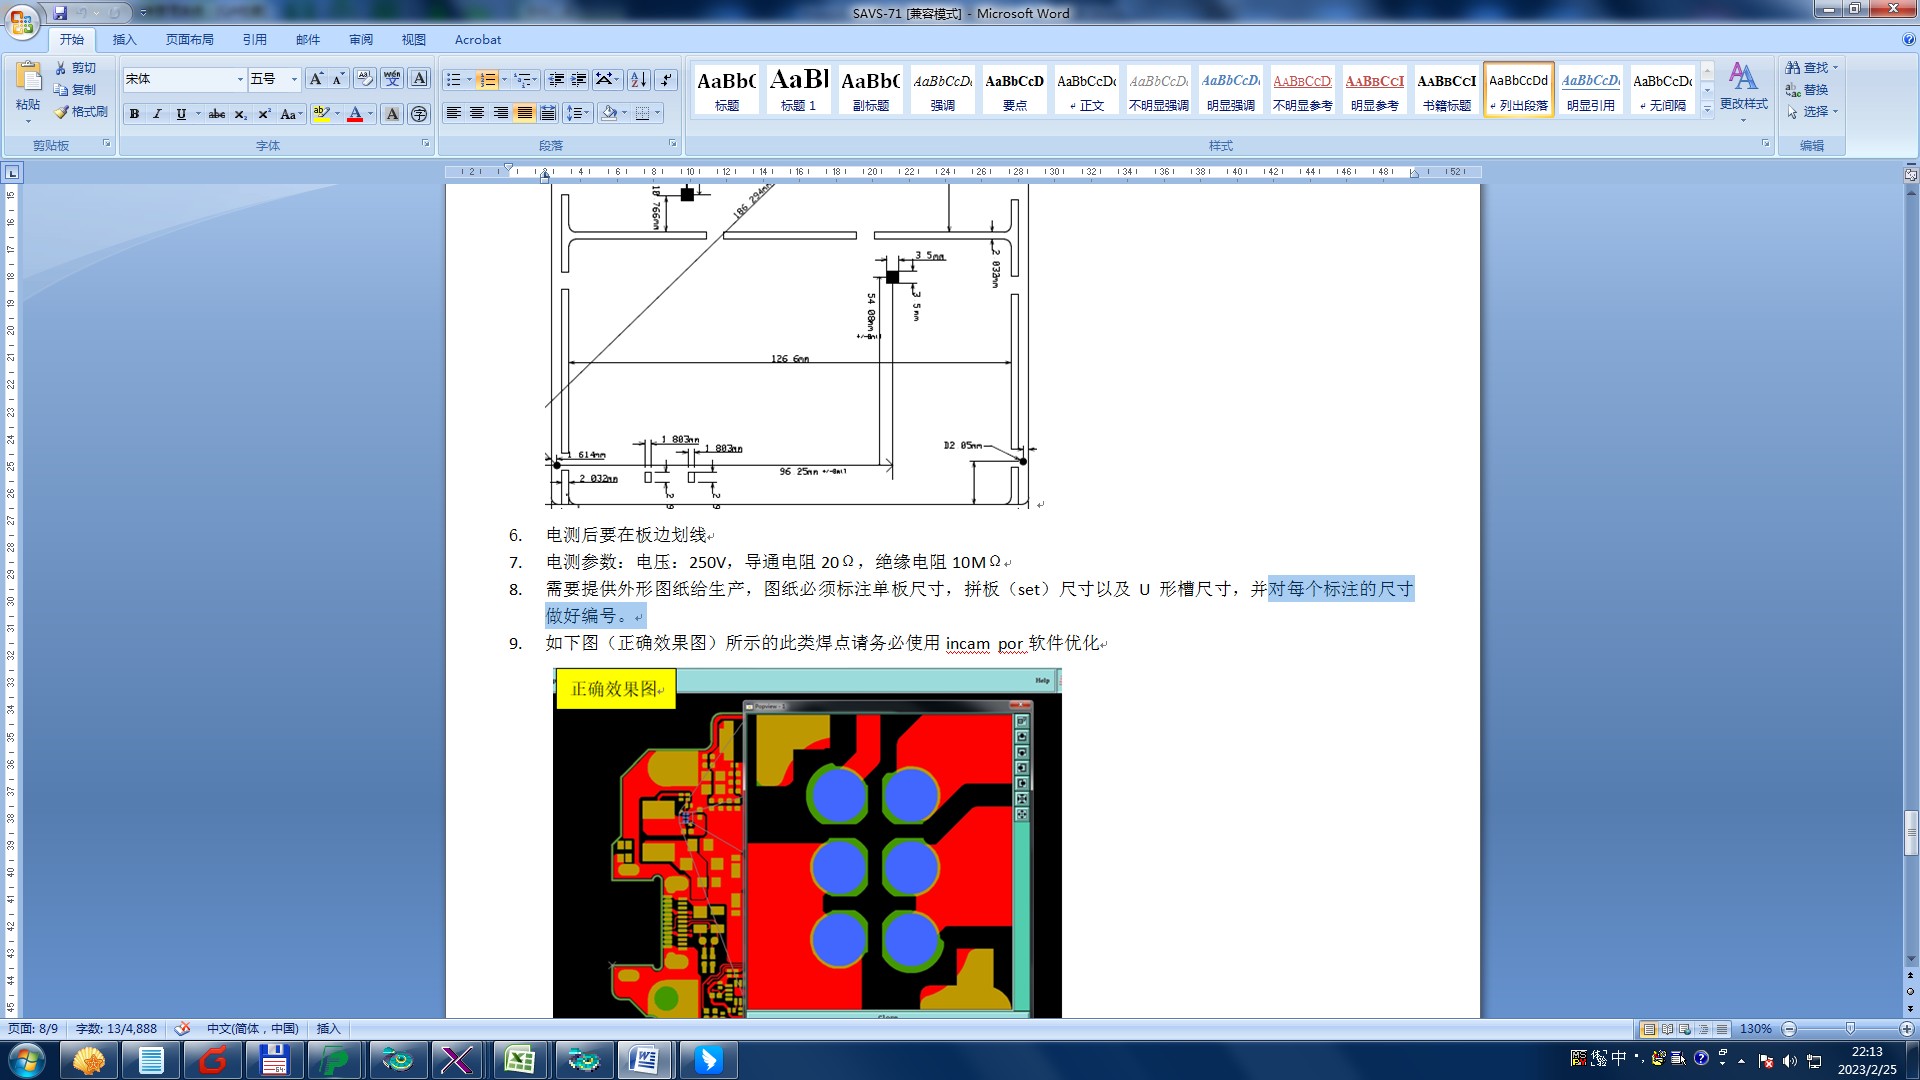Click the center align paragraph icon
The width and height of the screenshot is (1920, 1080).
[477, 113]
